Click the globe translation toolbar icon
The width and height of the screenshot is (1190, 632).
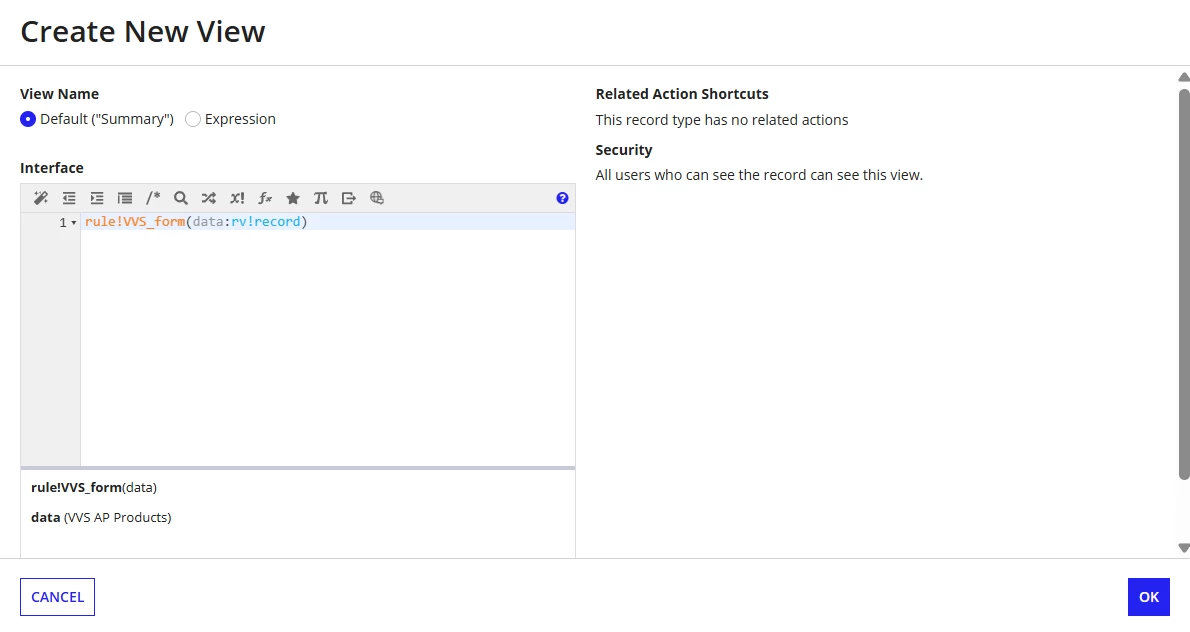[x=376, y=198]
